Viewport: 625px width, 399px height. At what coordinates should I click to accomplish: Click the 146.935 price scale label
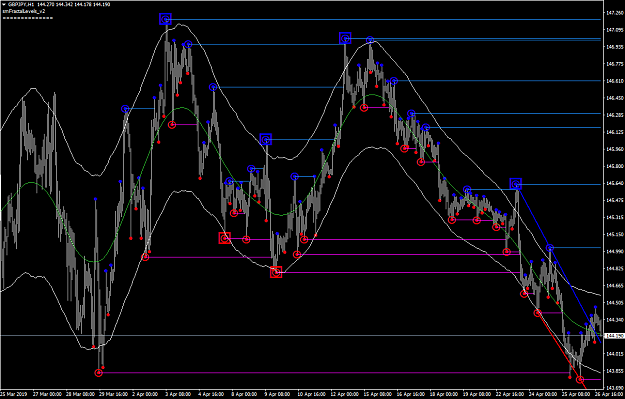(615, 47)
